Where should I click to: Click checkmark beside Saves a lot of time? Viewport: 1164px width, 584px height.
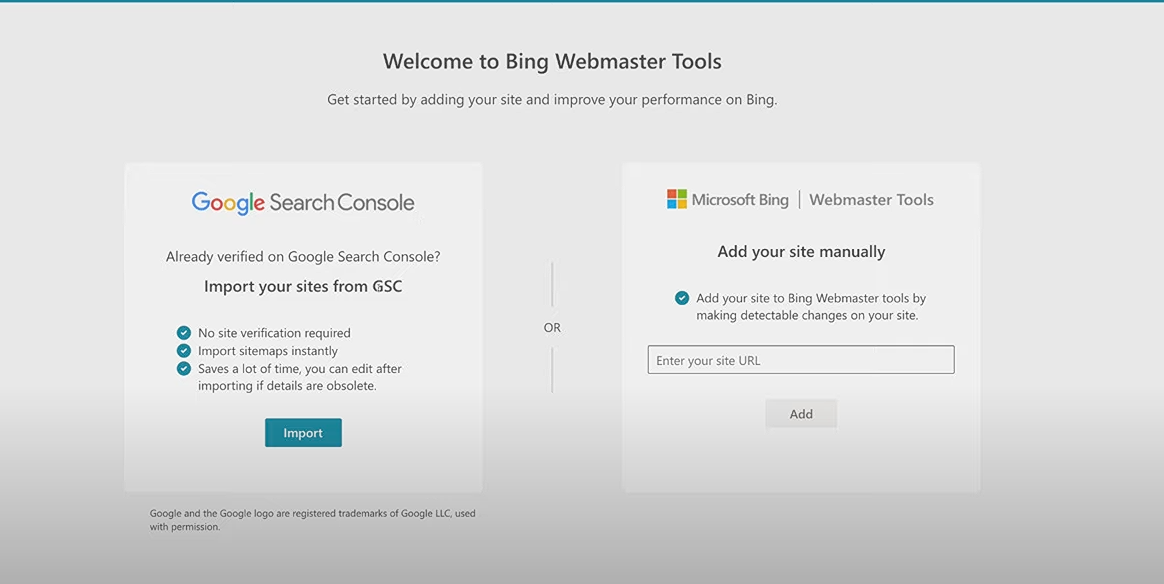click(x=184, y=369)
